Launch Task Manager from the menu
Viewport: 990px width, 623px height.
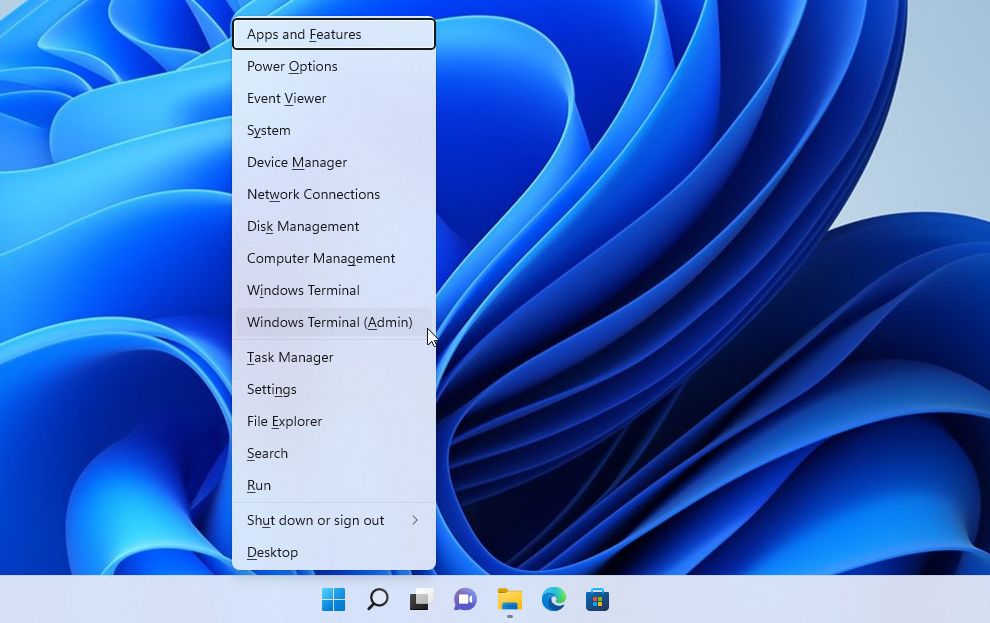(x=334, y=357)
